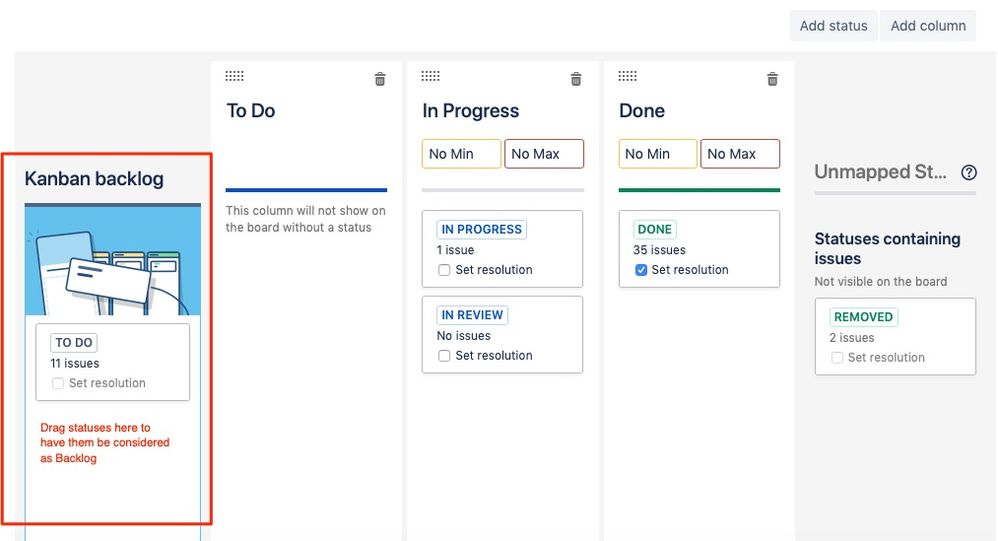The height and width of the screenshot is (541, 998).
Task: Click the Add column button
Action: click(x=928, y=26)
